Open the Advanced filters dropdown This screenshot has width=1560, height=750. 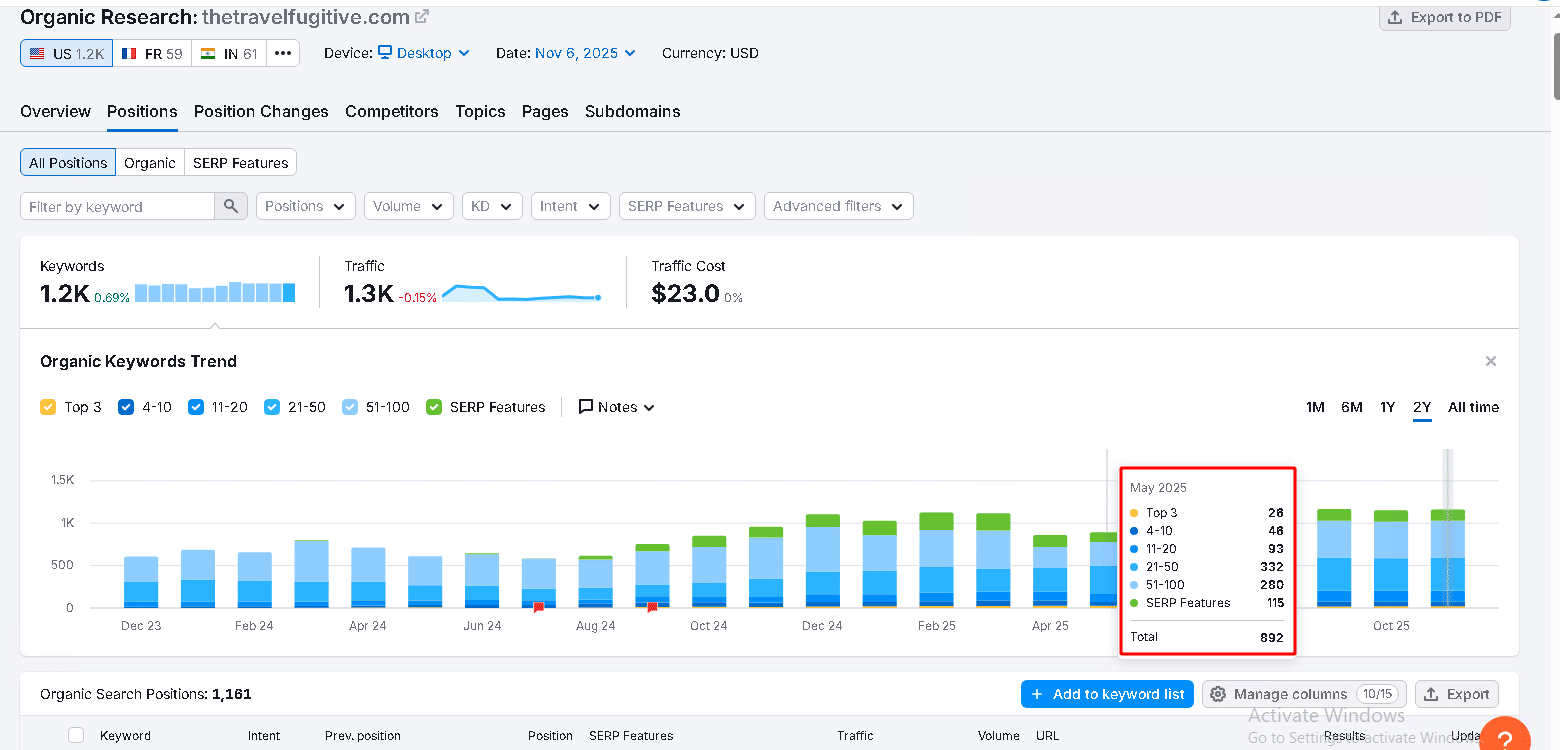pyautogui.click(x=838, y=206)
